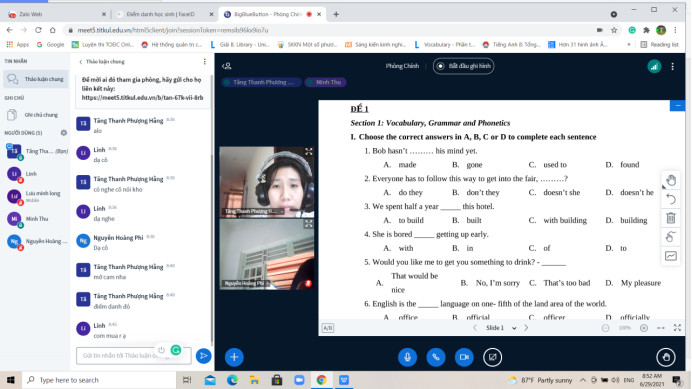Click the undo annotation tool

click(671, 199)
